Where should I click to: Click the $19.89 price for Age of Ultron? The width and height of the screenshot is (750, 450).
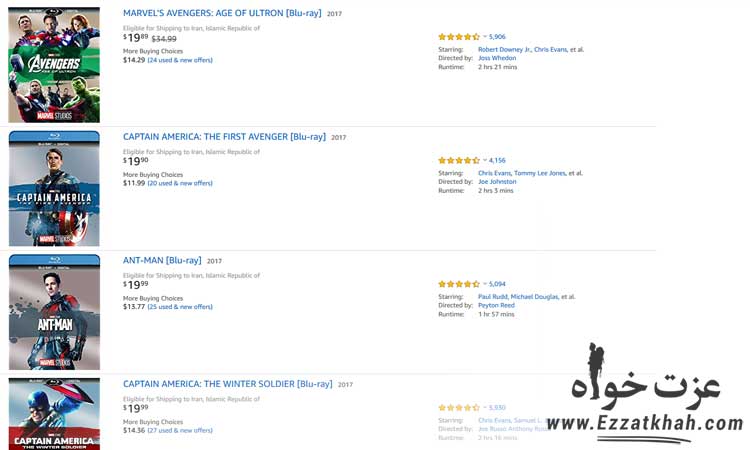135,38
